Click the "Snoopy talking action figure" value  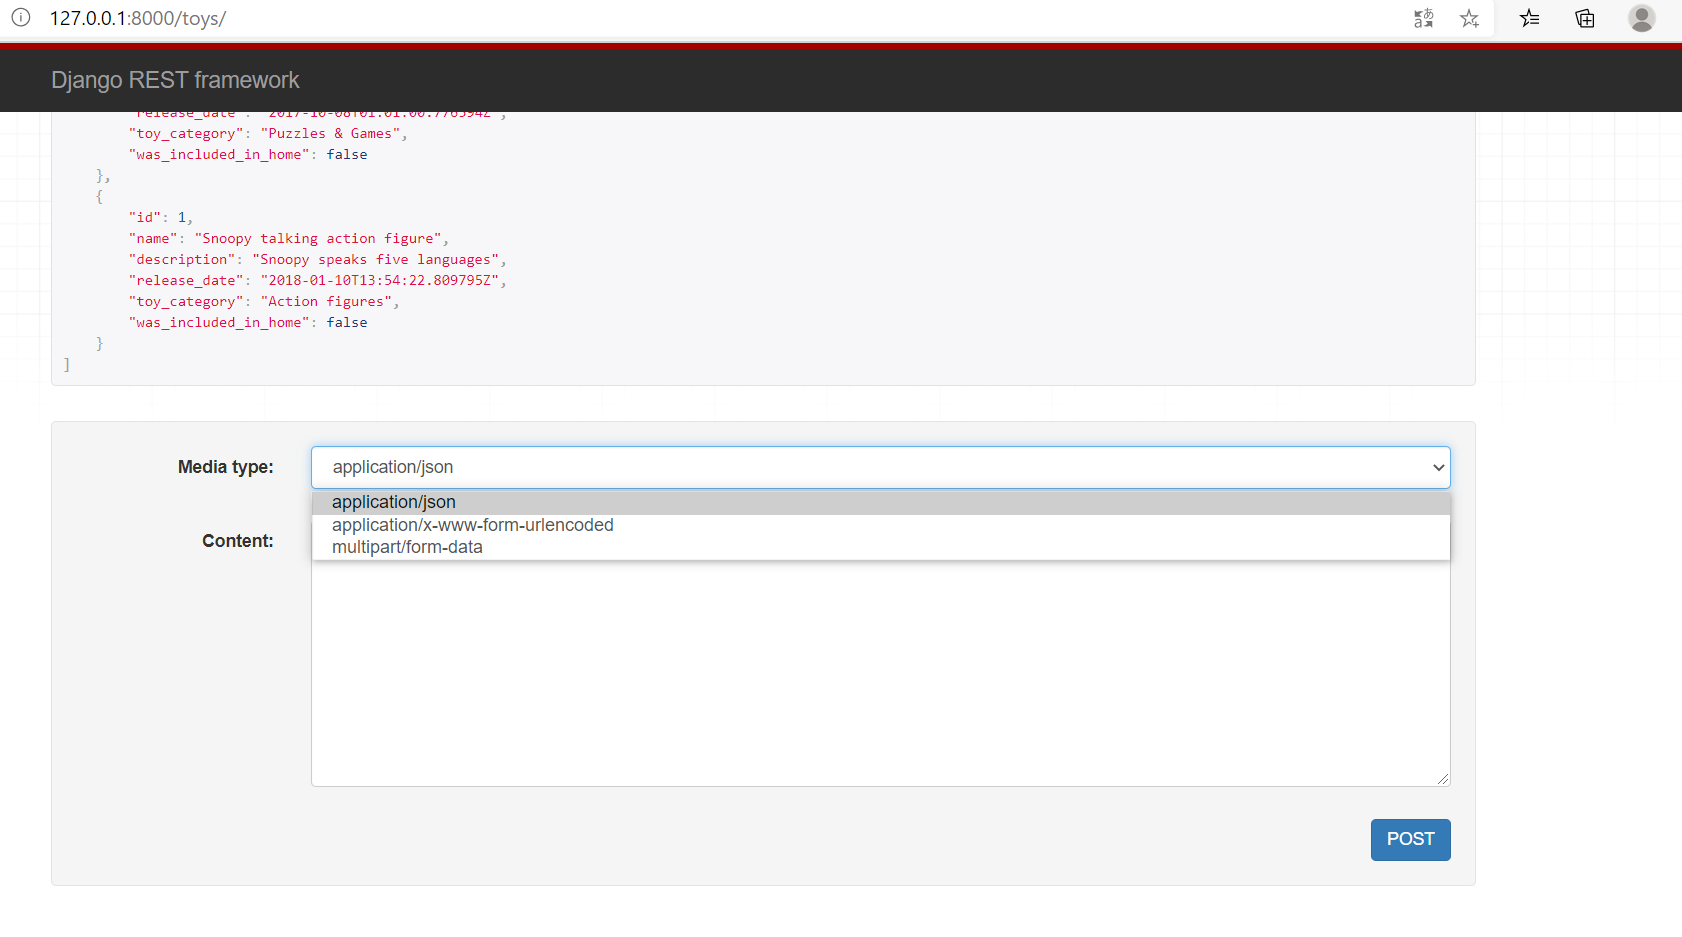click(317, 238)
